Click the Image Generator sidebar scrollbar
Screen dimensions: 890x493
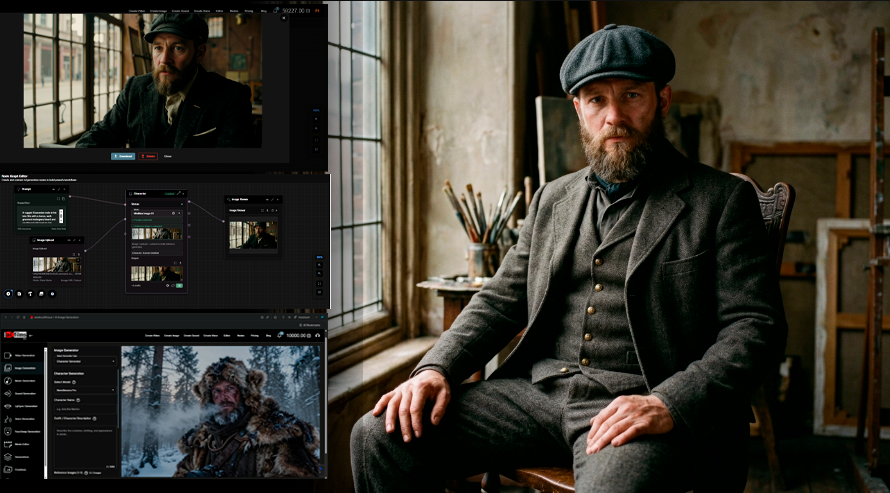45,413
